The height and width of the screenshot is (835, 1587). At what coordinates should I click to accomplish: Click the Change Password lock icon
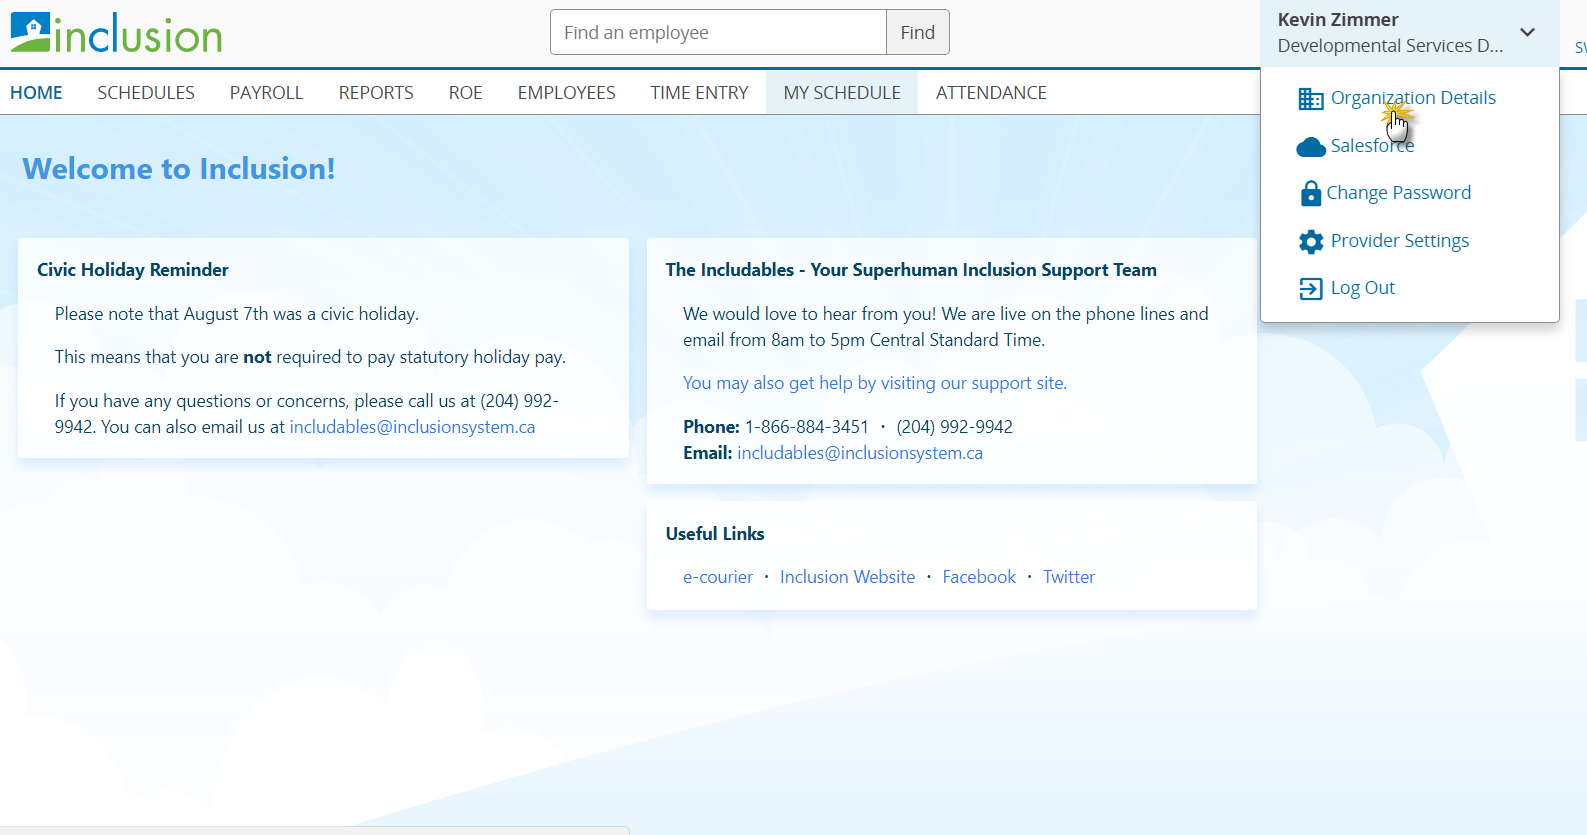(x=1310, y=193)
